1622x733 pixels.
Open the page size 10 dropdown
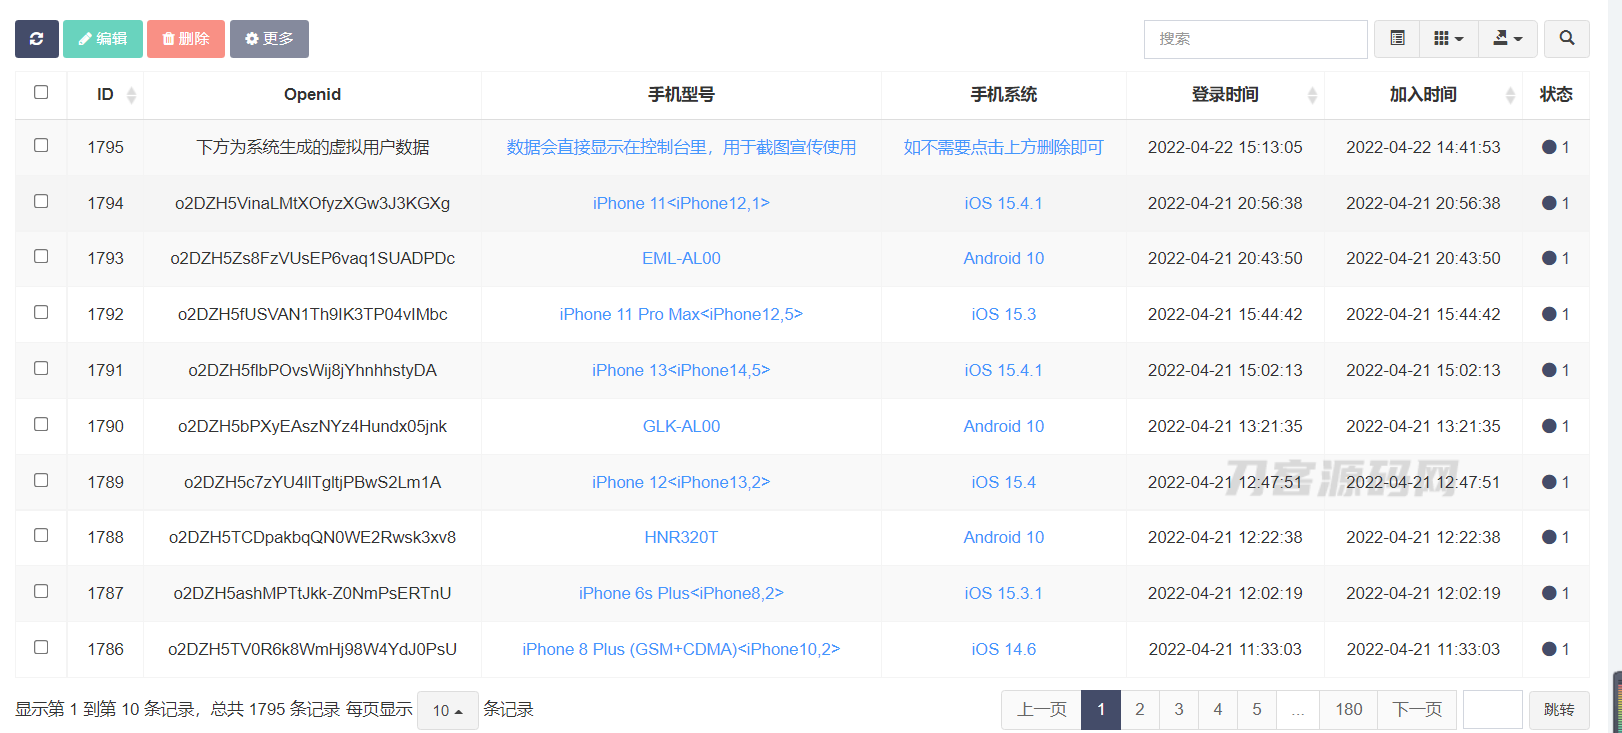[447, 710]
